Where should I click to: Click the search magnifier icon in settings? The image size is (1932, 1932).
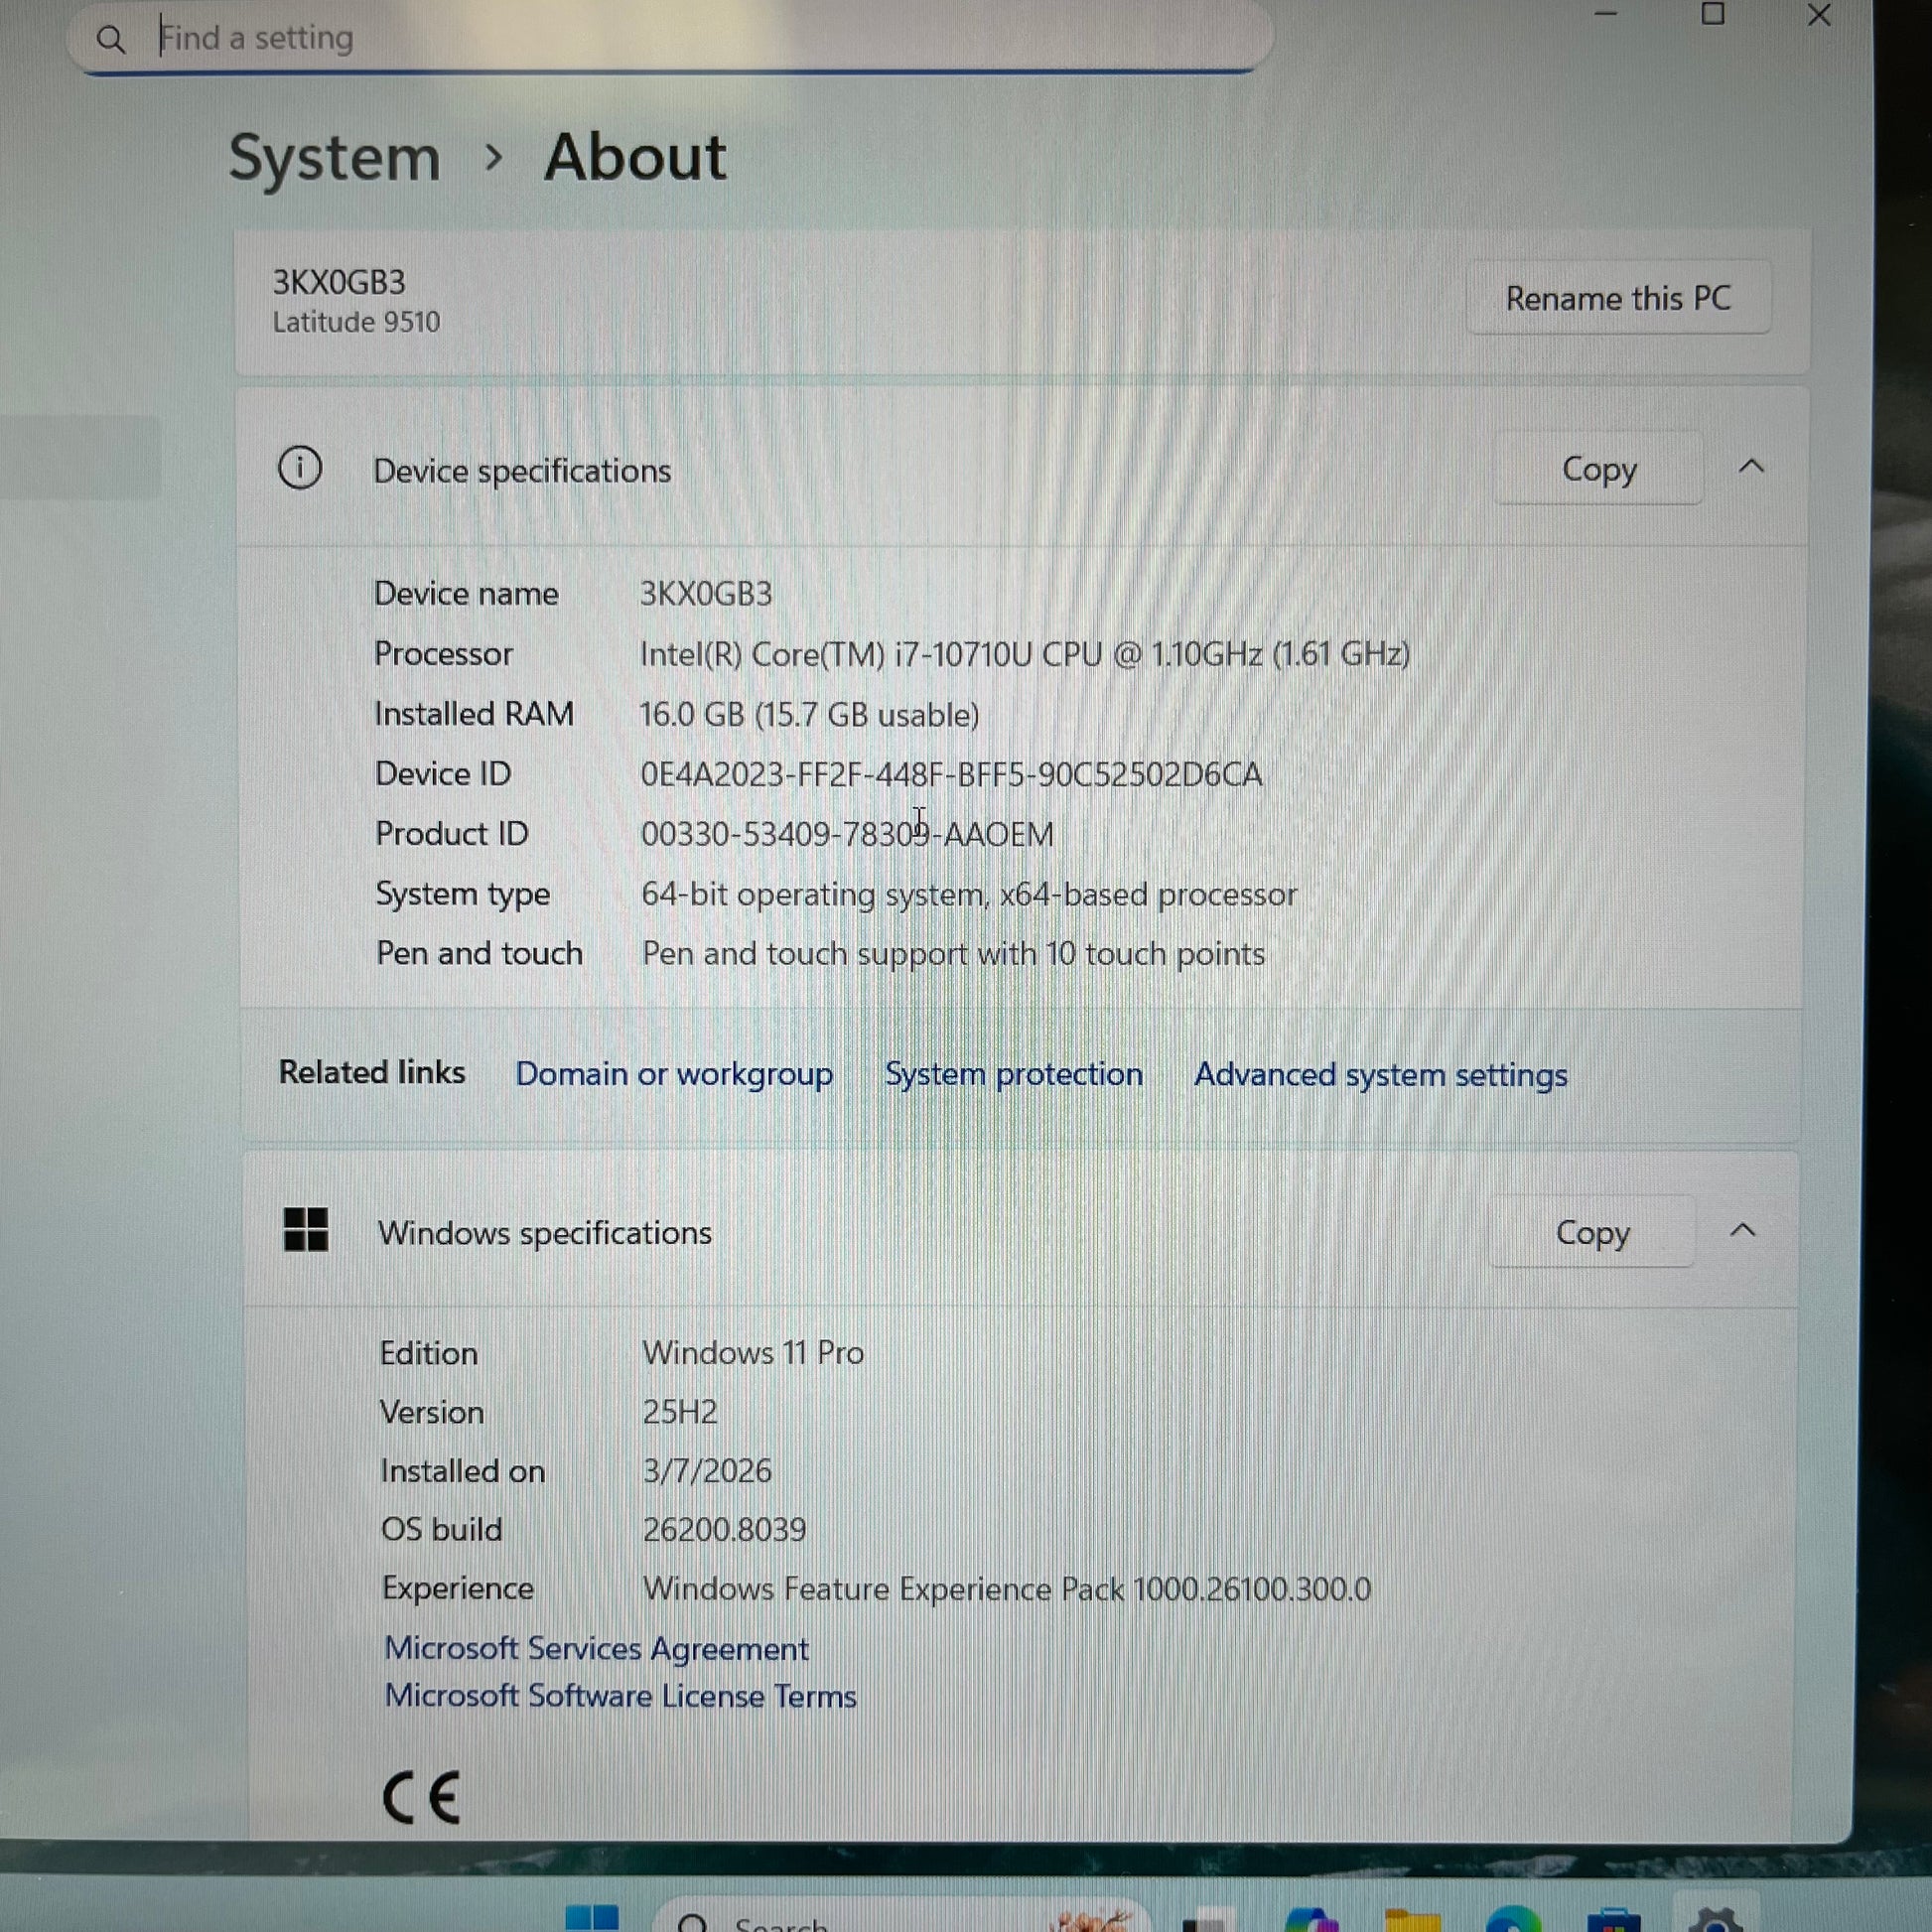[x=111, y=40]
